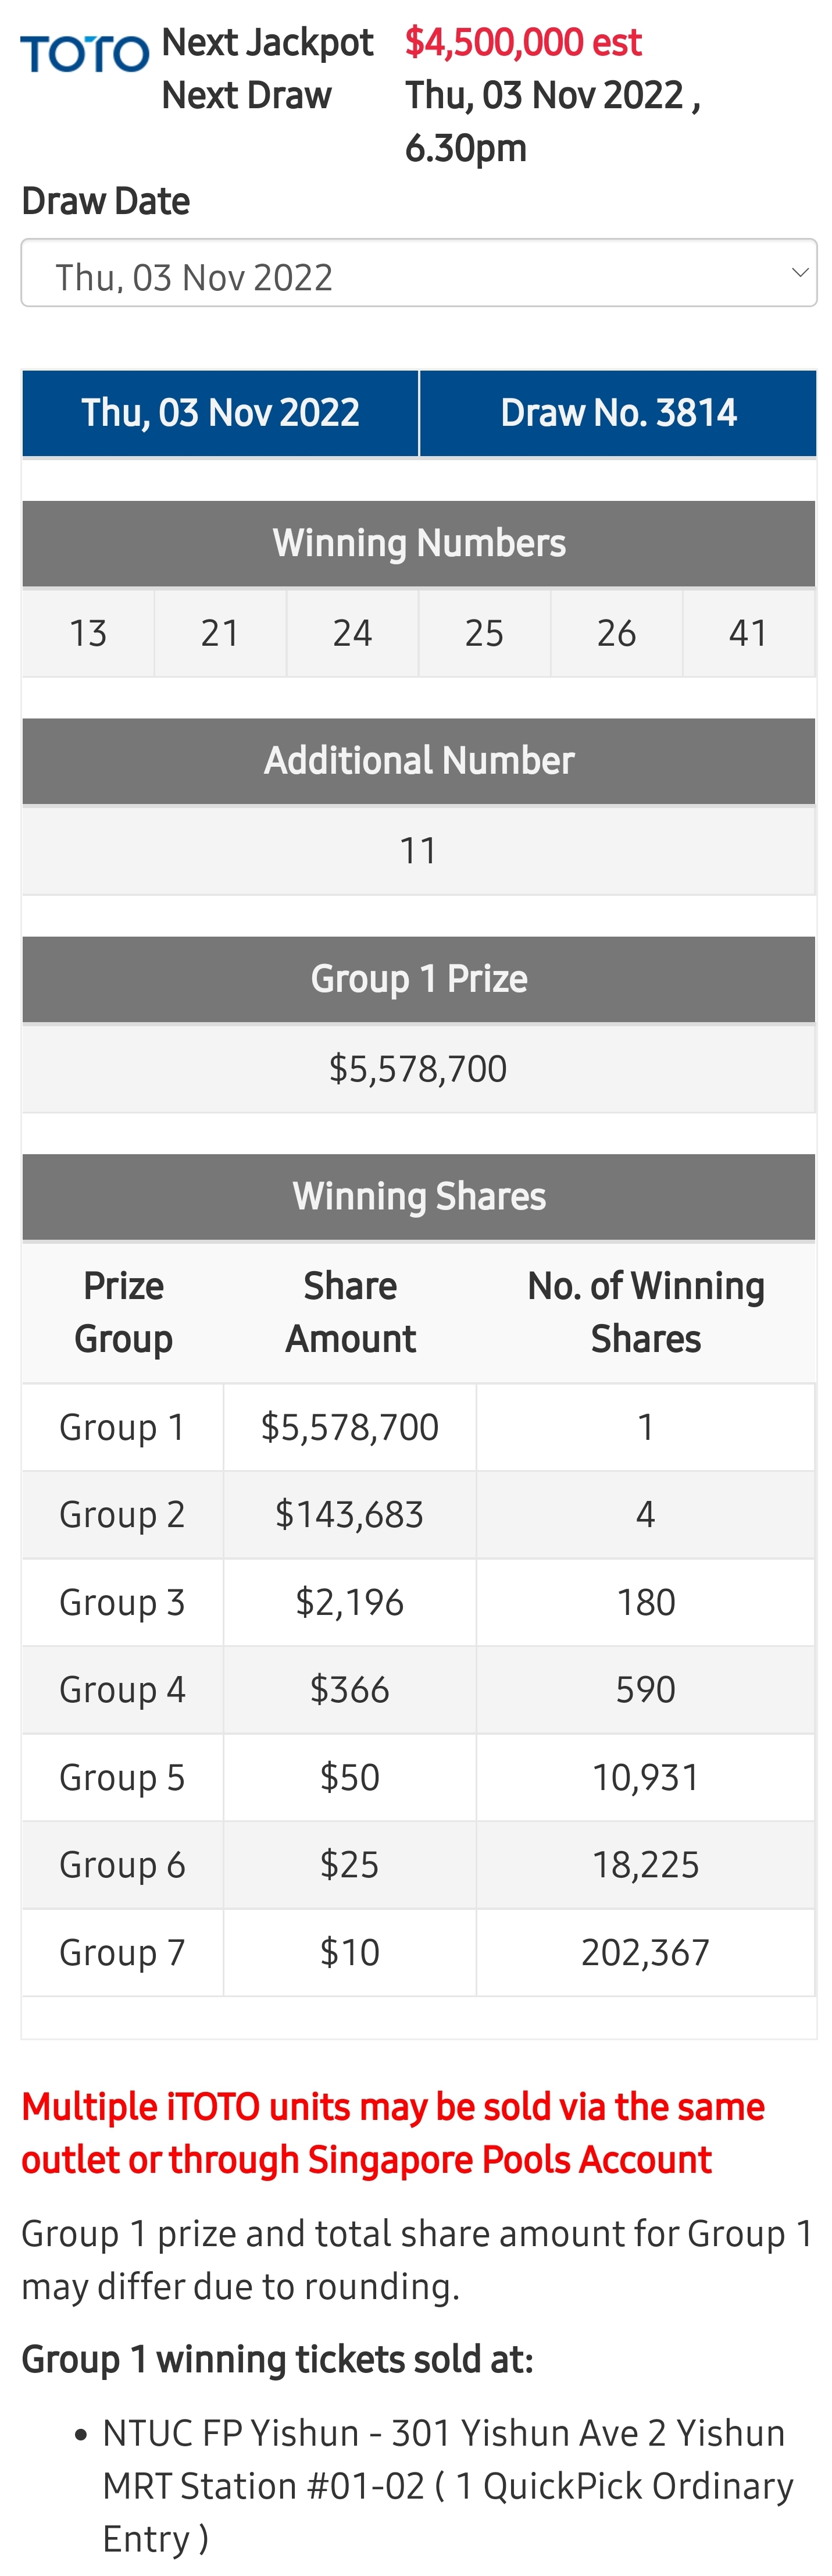
Task: Click the red iTOTO units notice
Action: pos(393,2133)
